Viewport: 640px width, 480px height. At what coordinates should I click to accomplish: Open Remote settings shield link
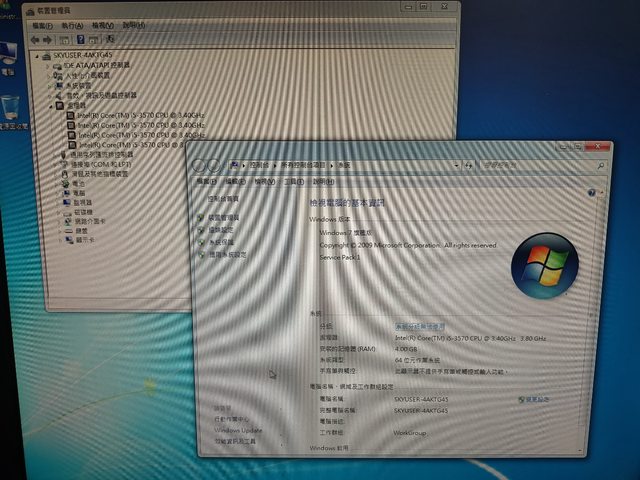(224, 229)
